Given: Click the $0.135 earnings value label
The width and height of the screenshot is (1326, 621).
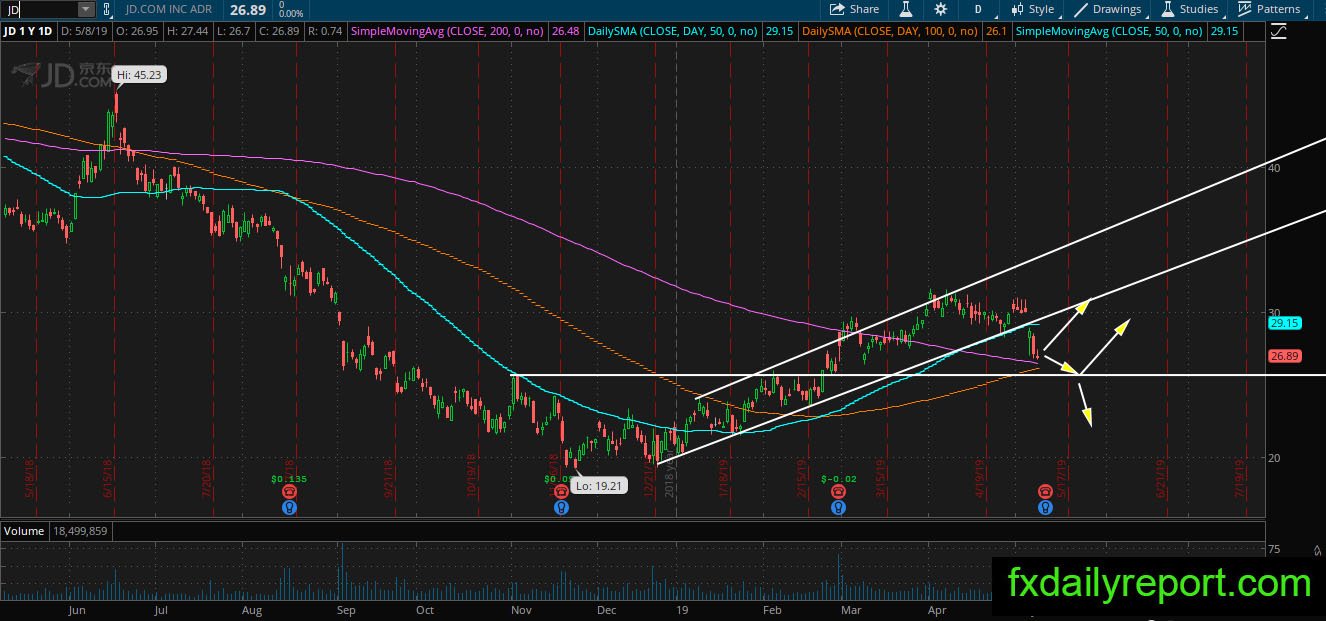Looking at the screenshot, I should pos(289,479).
